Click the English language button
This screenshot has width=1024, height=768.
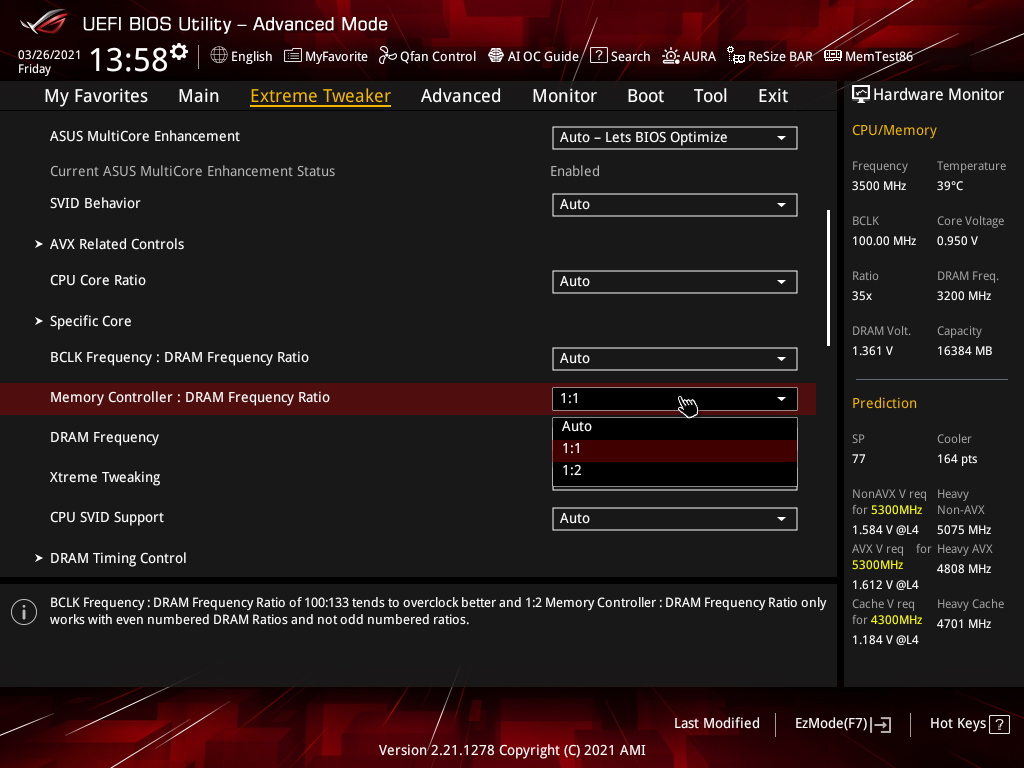tap(241, 56)
